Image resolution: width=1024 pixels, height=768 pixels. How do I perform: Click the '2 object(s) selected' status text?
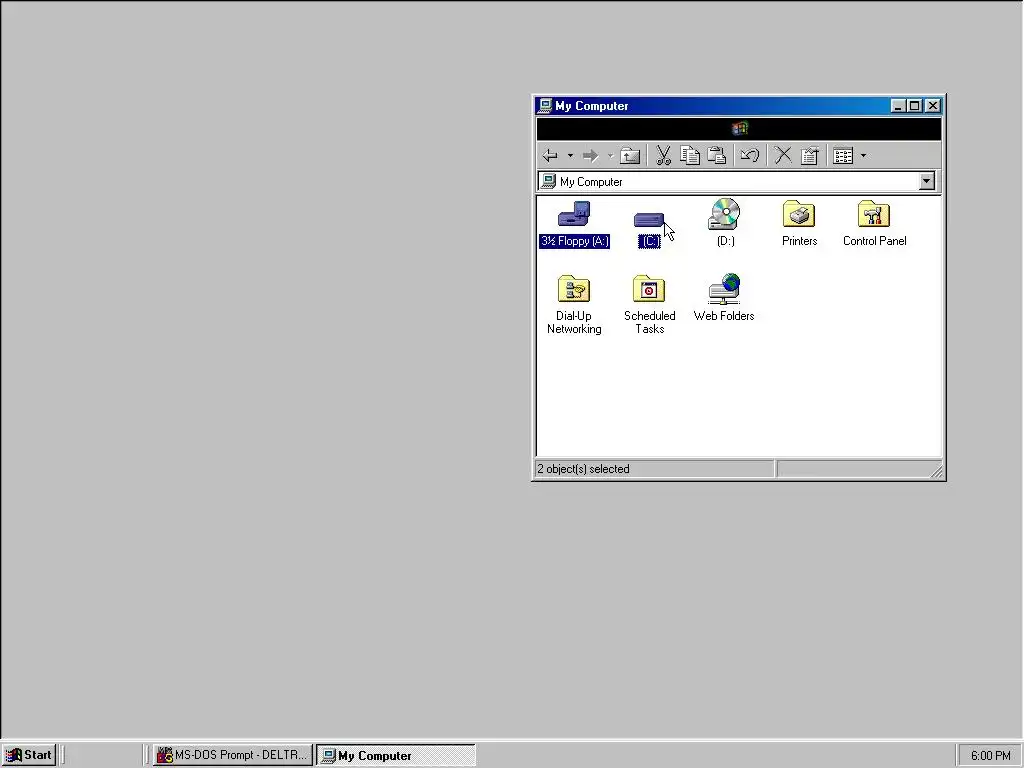(x=583, y=469)
